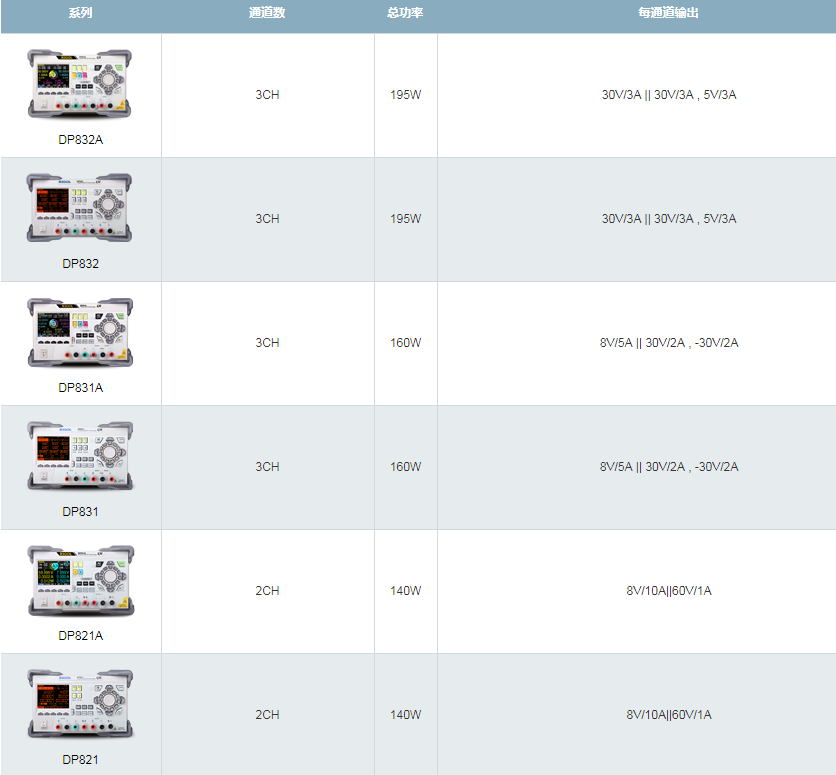Click the 通道数 column header
This screenshot has height=775, width=836.
(267, 13)
